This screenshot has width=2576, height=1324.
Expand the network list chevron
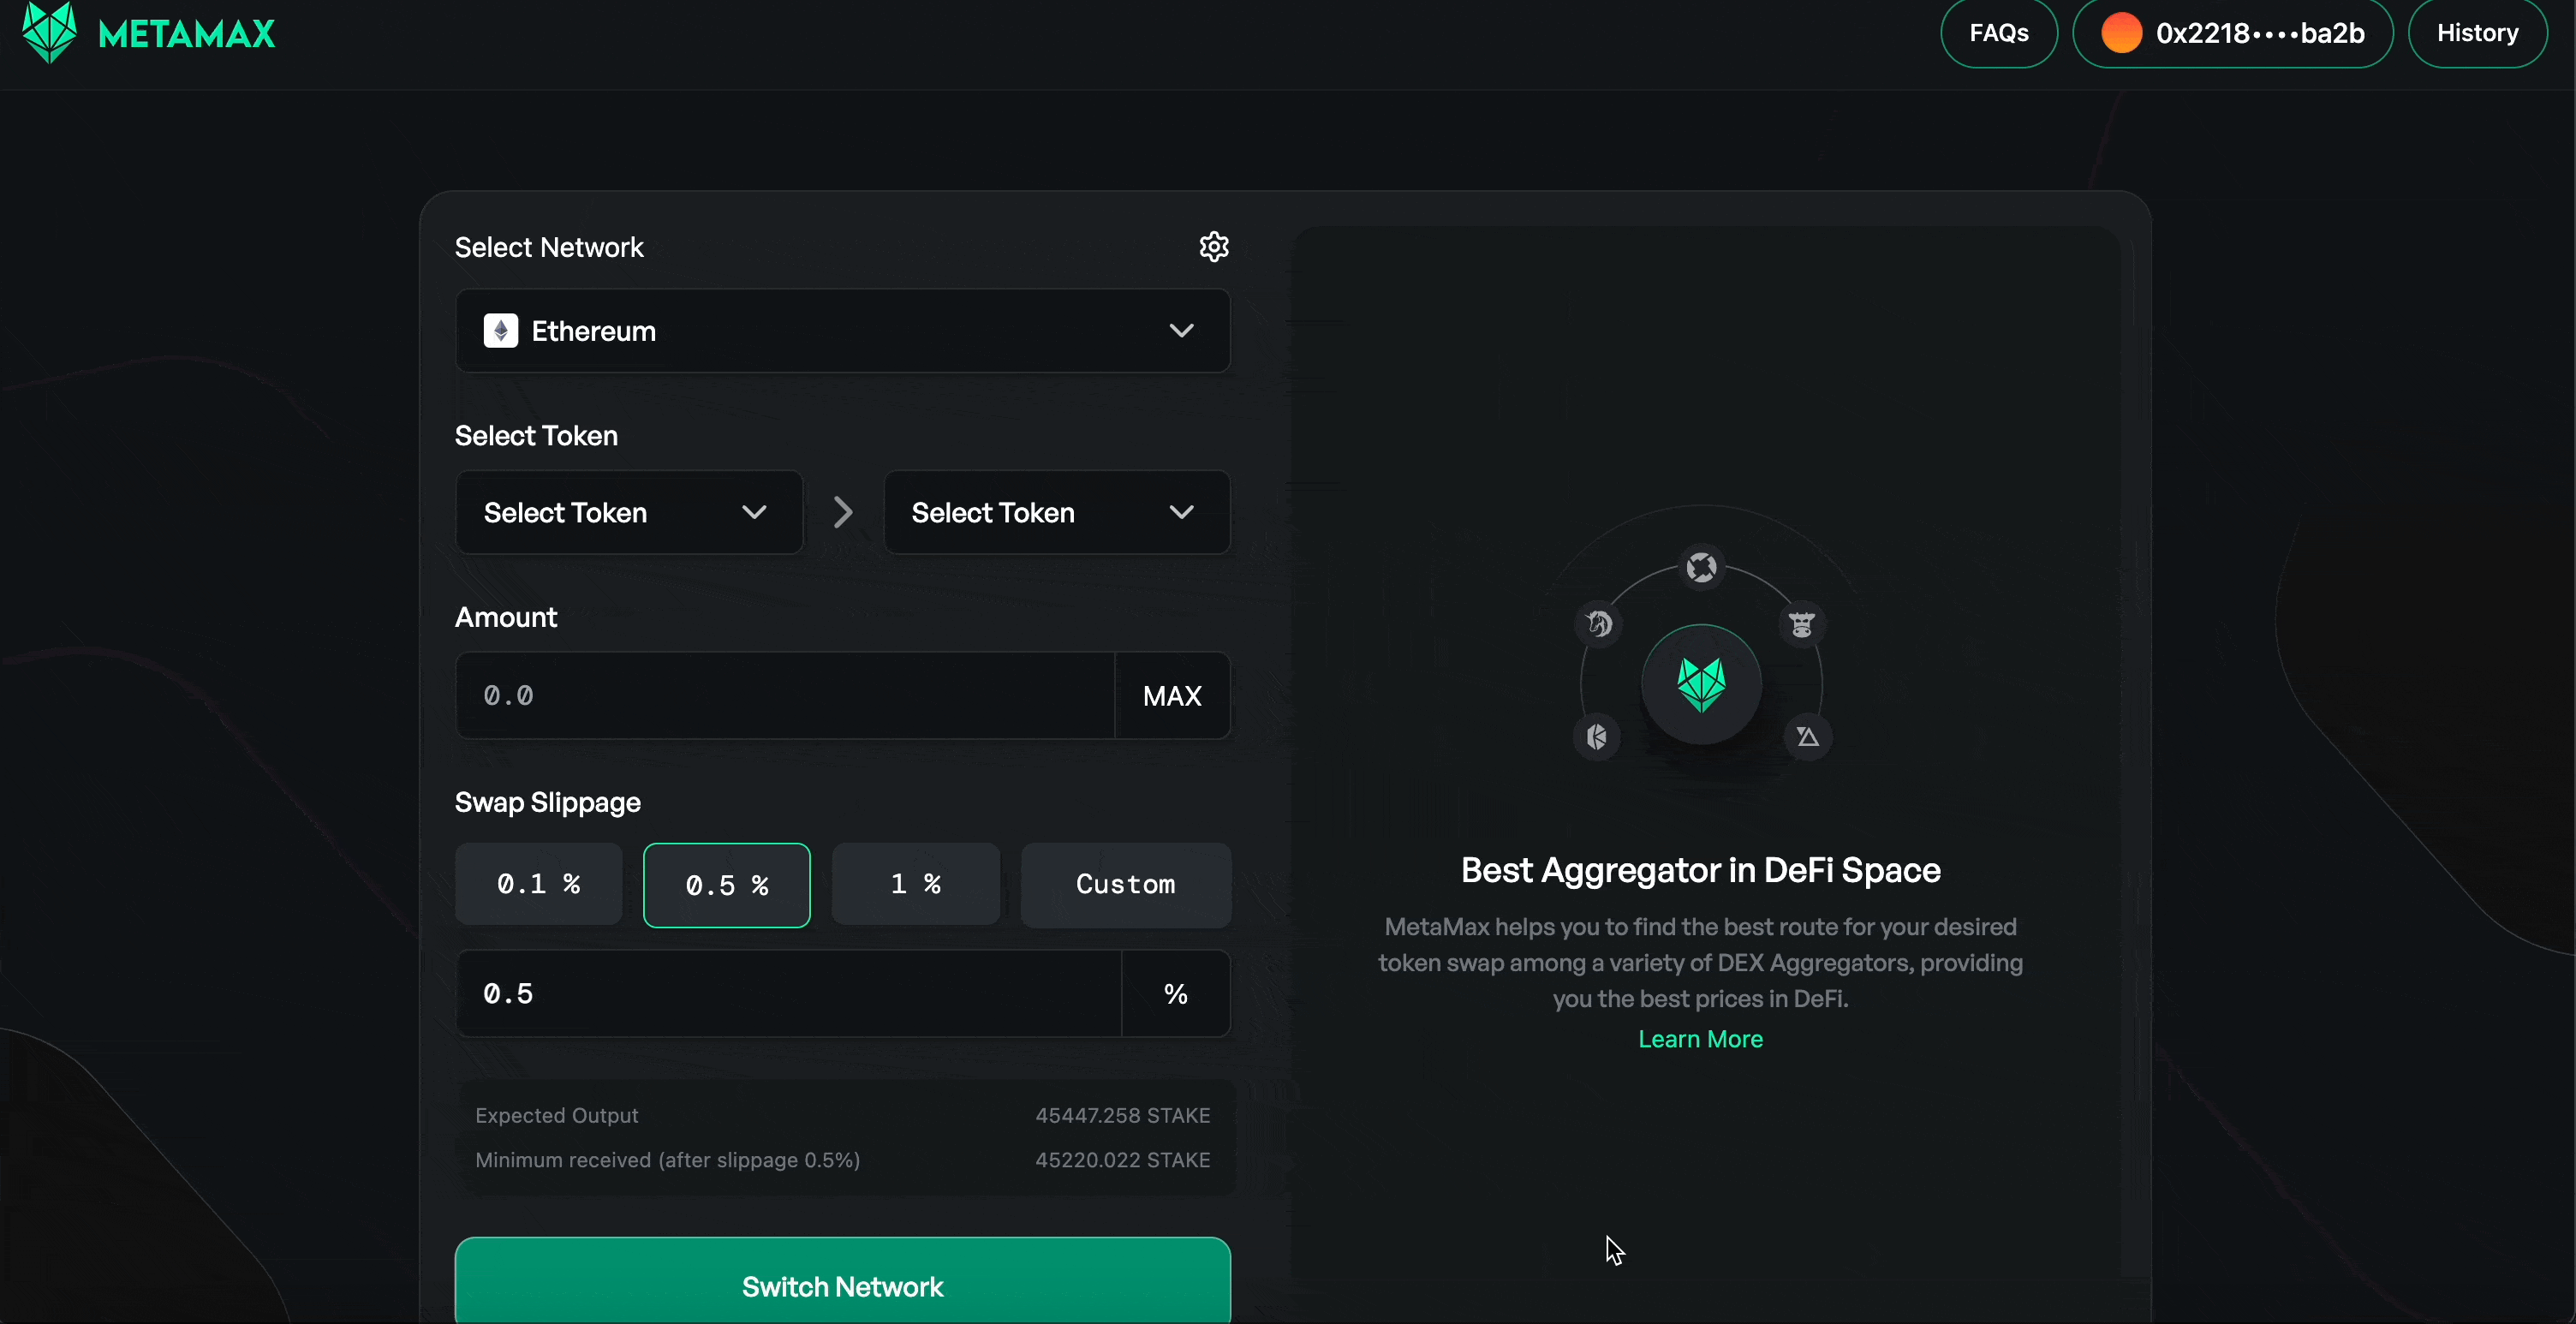point(1181,331)
